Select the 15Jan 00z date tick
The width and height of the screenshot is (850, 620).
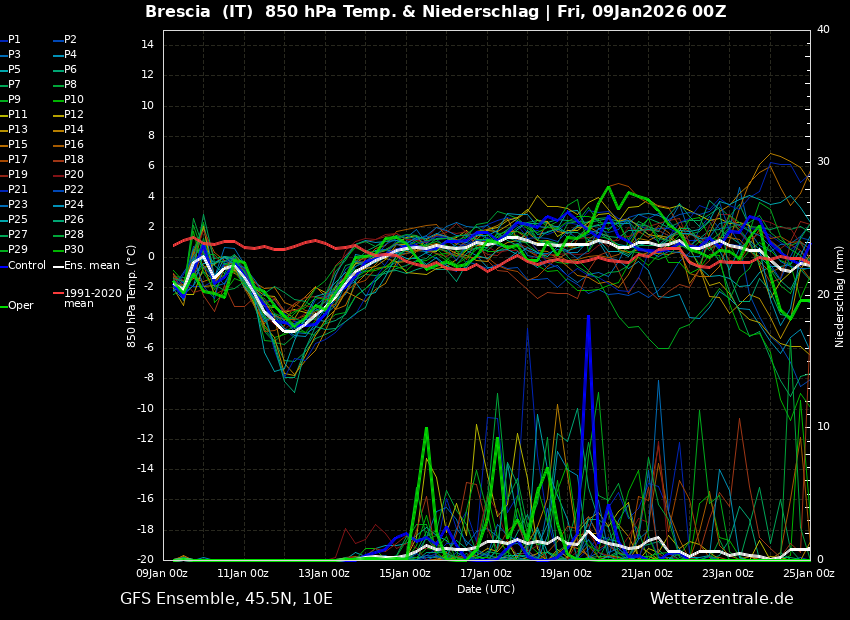coord(405,574)
